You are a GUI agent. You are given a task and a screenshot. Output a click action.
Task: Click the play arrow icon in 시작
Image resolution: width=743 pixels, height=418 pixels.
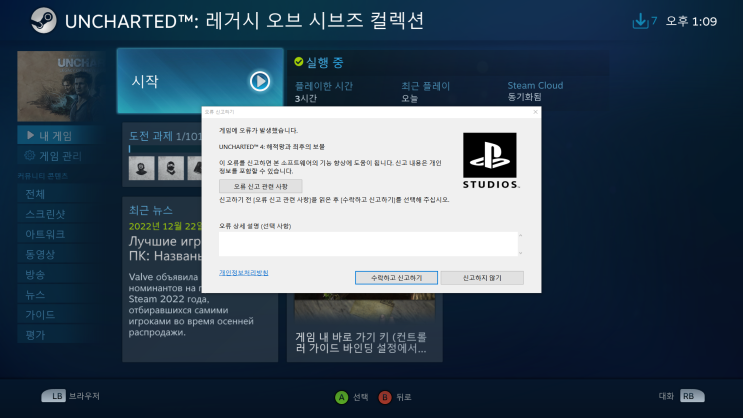(260, 81)
